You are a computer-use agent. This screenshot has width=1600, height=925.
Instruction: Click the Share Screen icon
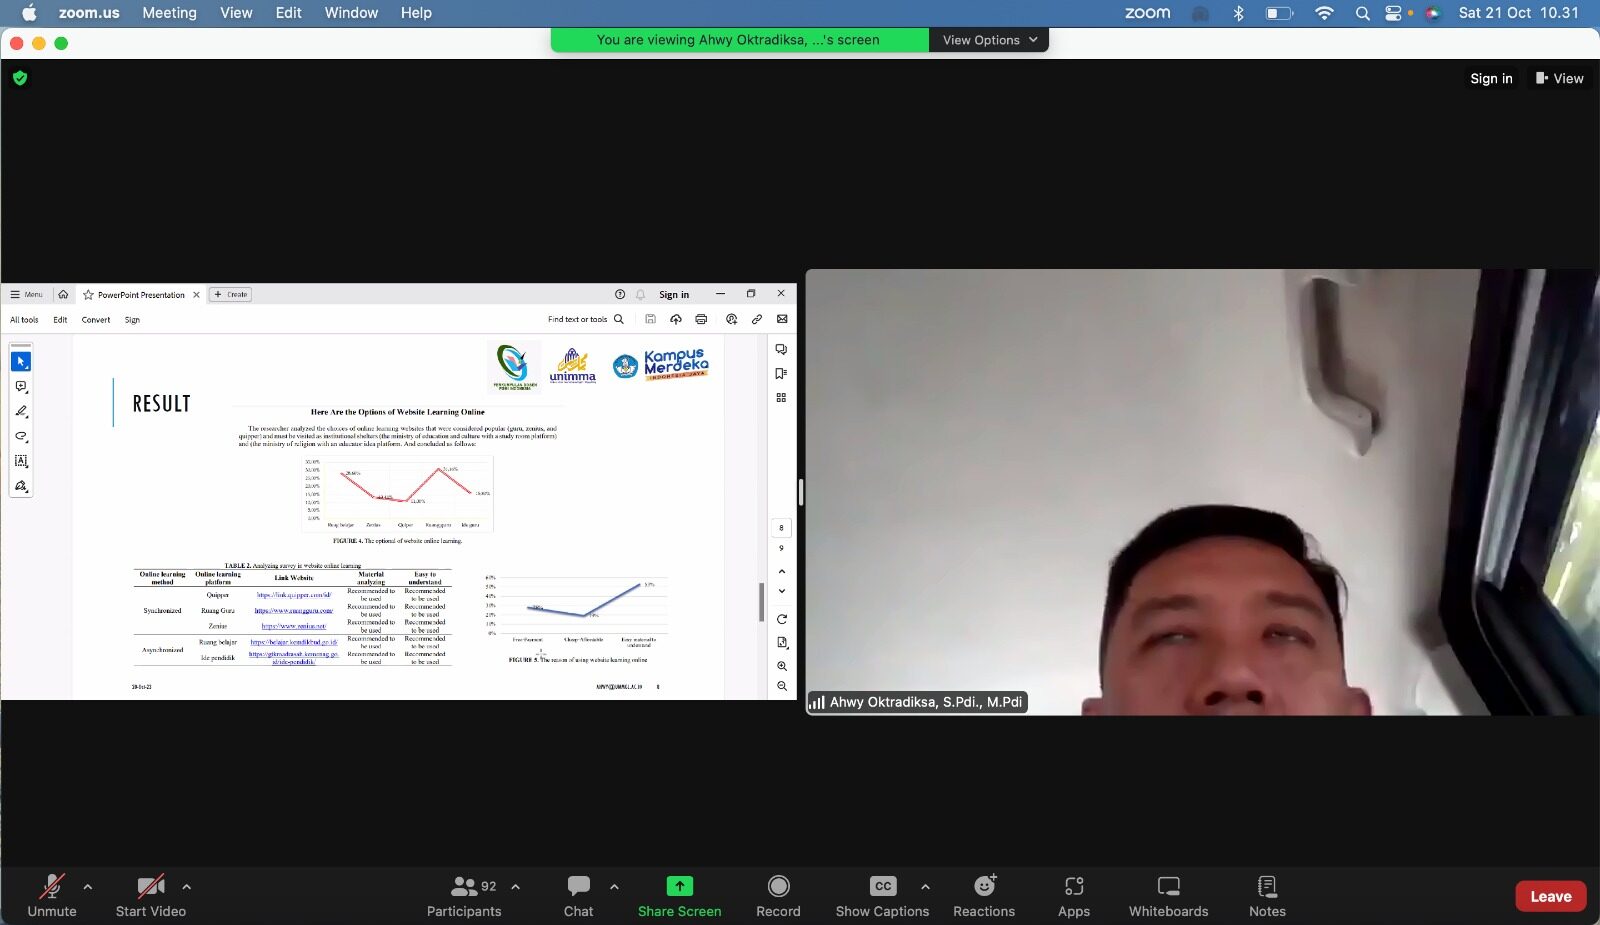click(x=679, y=887)
